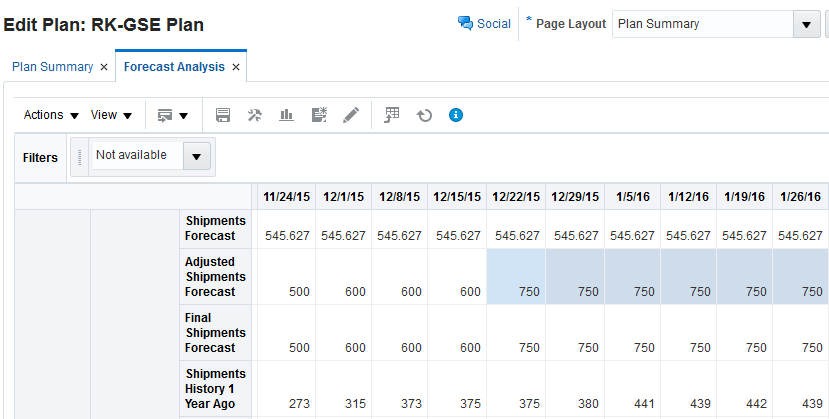Click the table drill icon with arrow
This screenshot has width=829, height=419.
tap(393, 115)
